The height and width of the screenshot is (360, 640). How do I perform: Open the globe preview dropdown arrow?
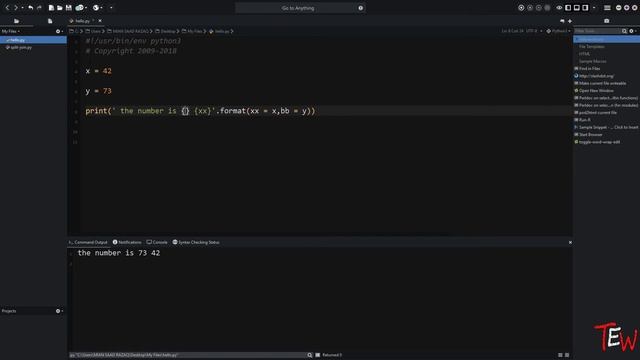pyautogui.click(x=101, y=8)
